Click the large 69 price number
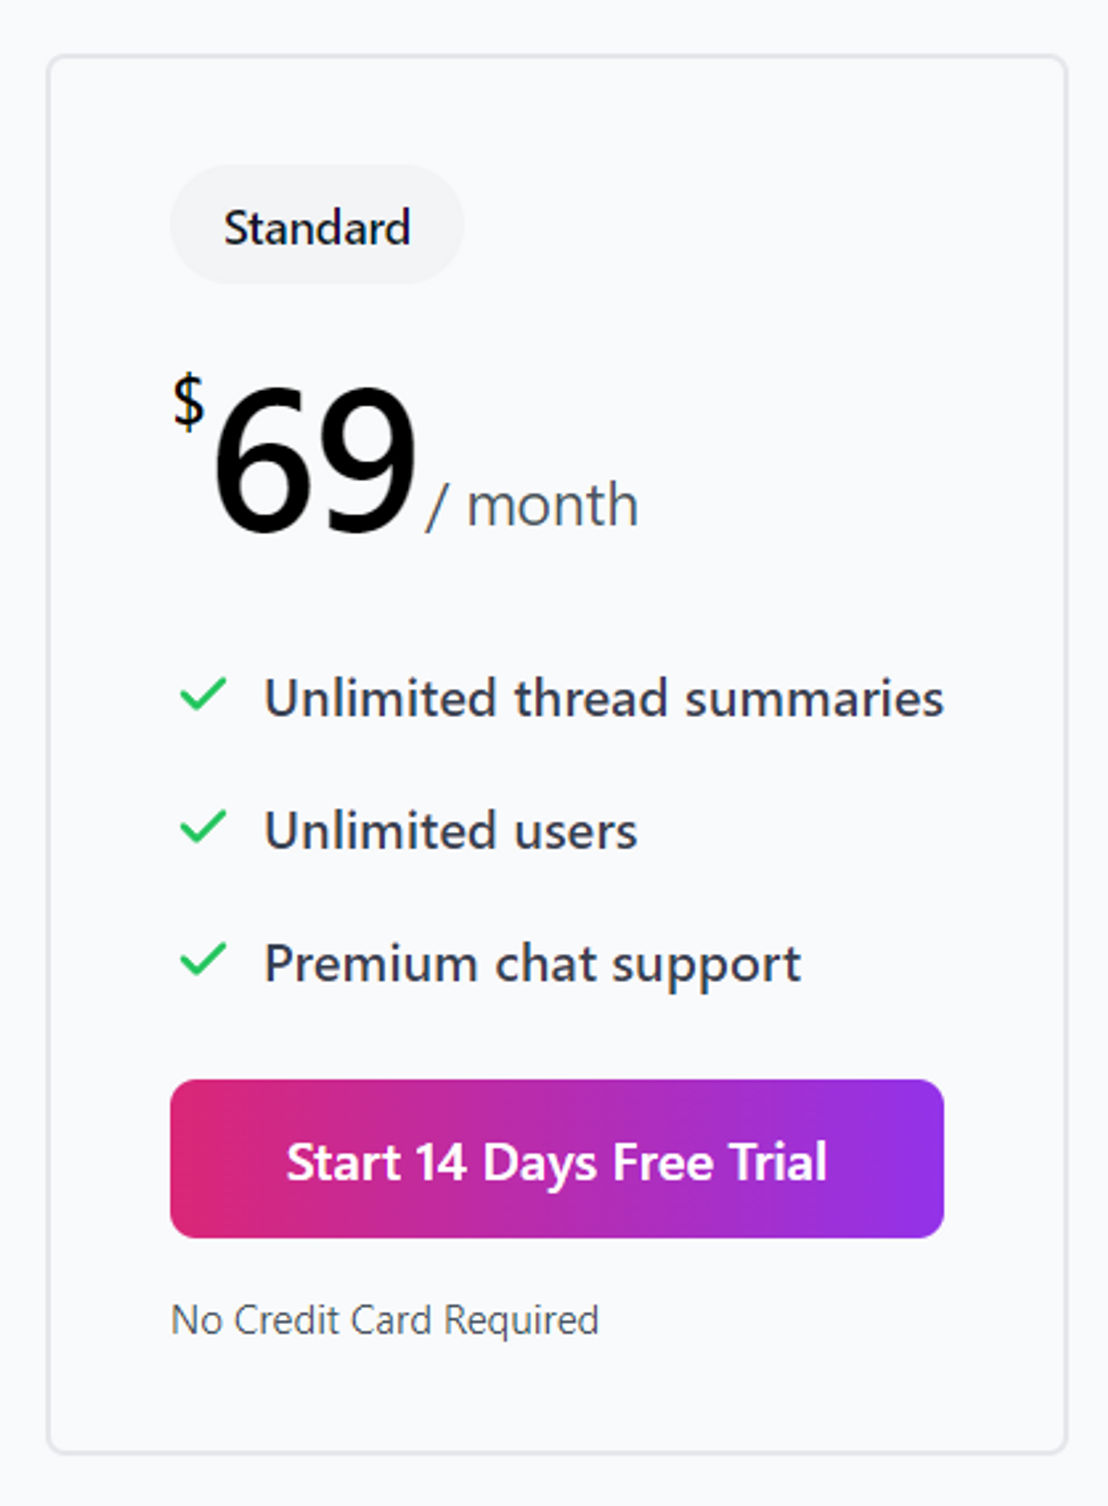Screen dimensions: 1108x1506 pyautogui.click(x=315, y=460)
